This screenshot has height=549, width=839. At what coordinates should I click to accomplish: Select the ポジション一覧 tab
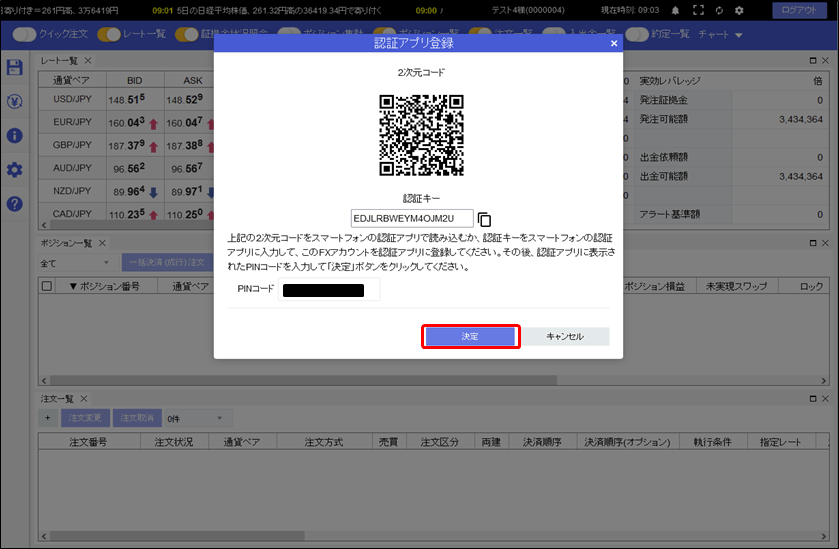(x=66, y=243)
